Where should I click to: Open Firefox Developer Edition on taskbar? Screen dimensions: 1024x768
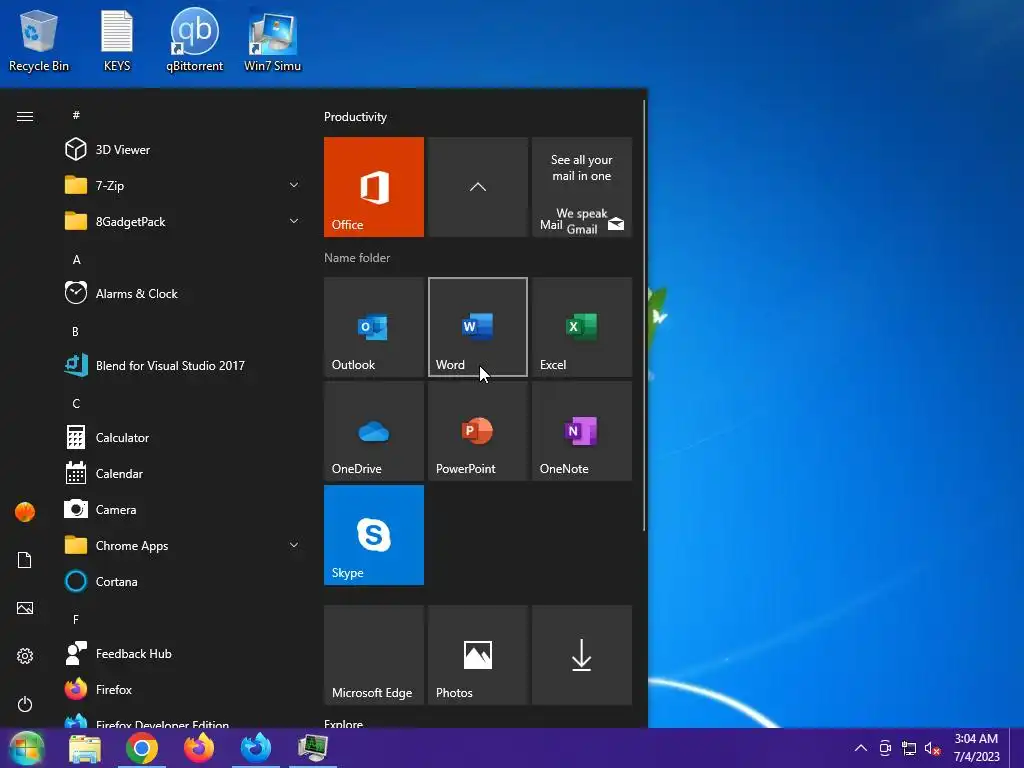coord(255,748)
